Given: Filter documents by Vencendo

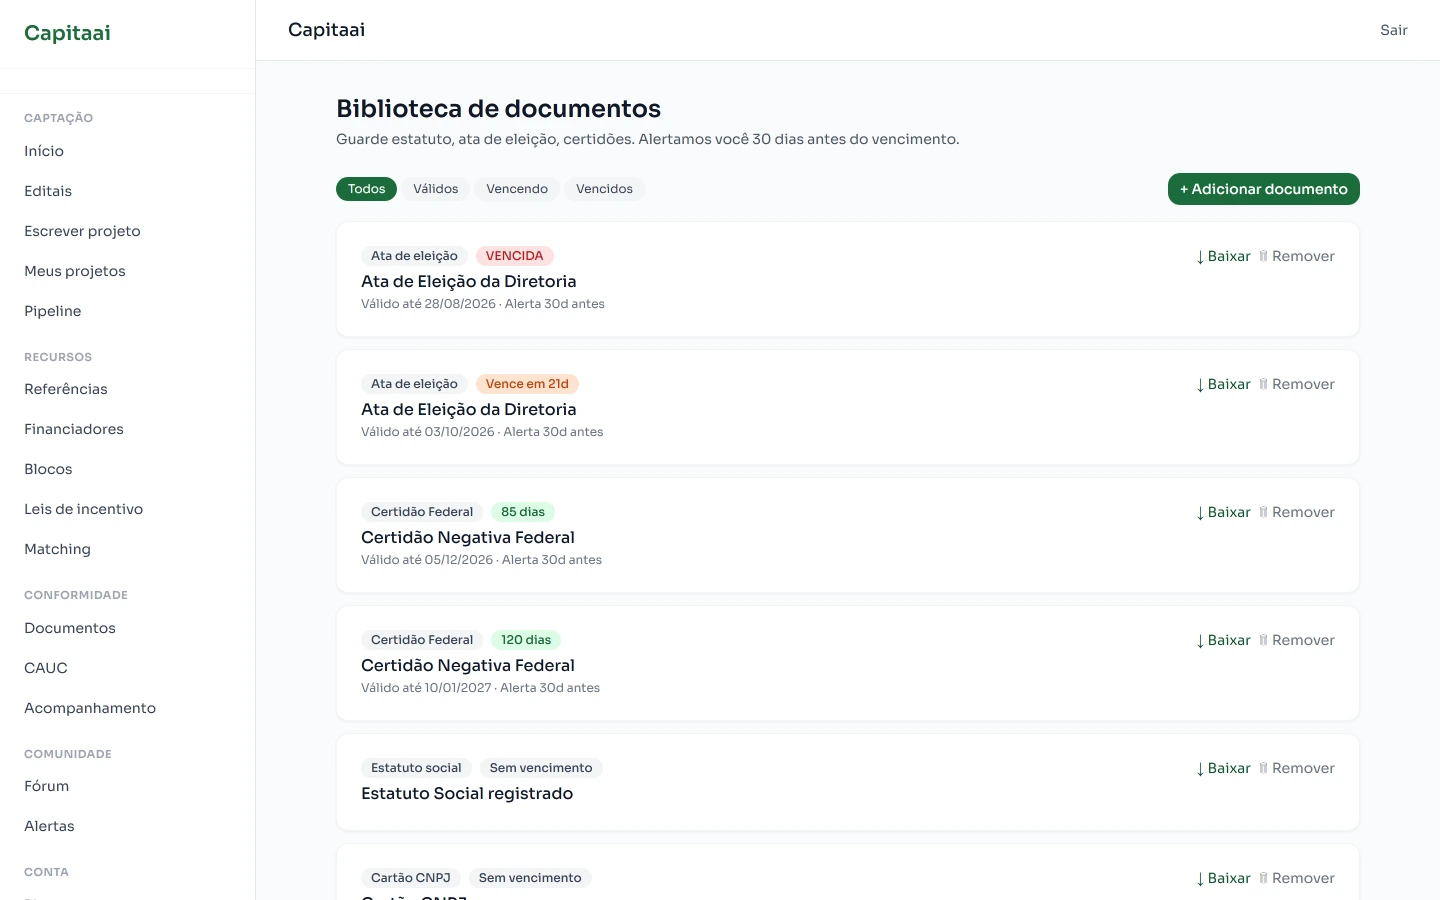Looking at the screenshot, I should tap(517, 189).
